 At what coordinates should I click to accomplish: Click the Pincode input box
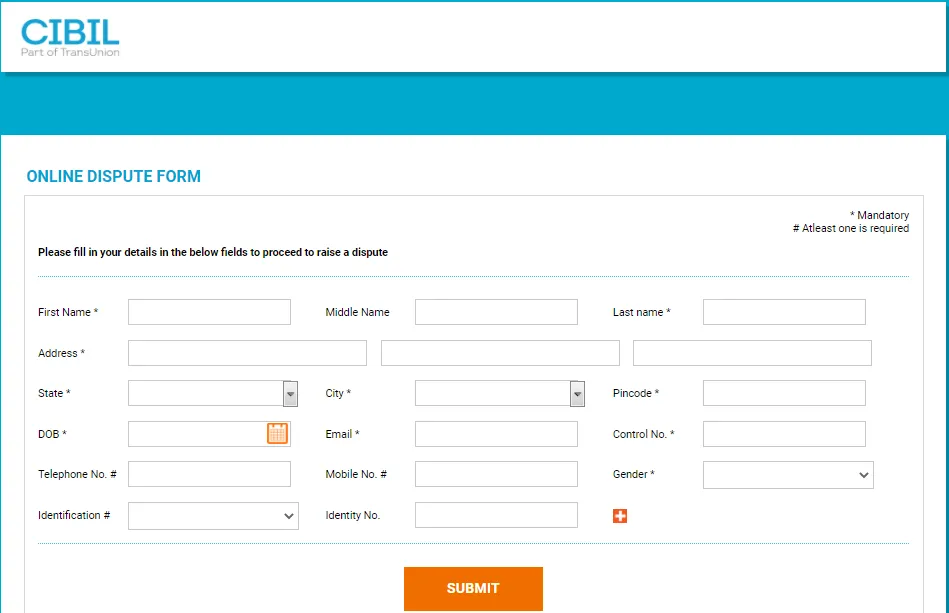(784, 393)
